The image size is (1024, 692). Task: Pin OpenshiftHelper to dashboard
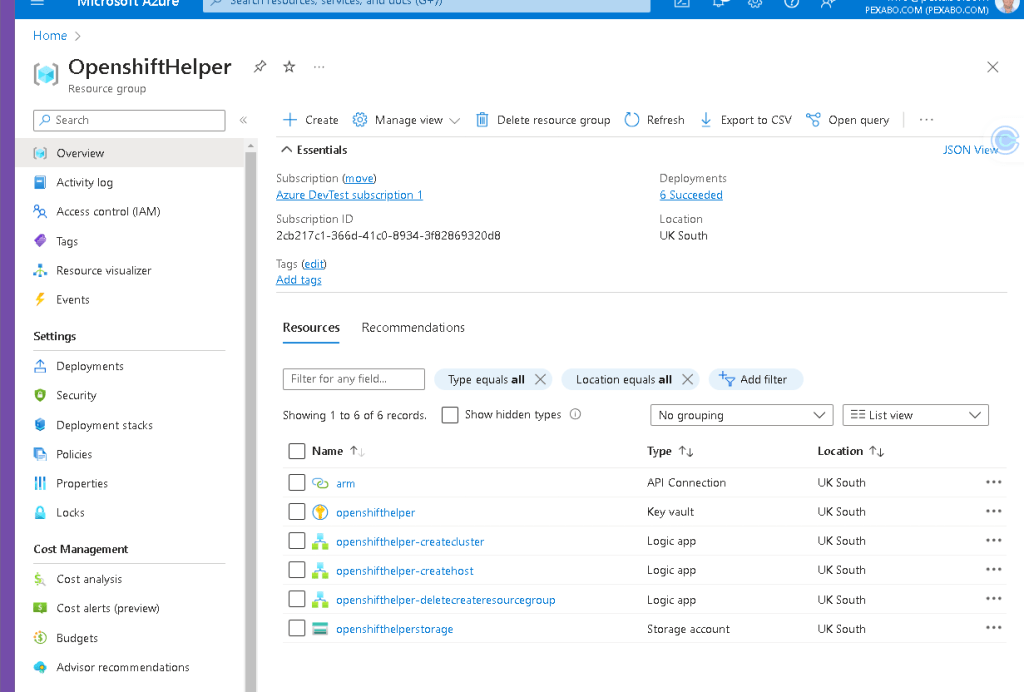260,67
